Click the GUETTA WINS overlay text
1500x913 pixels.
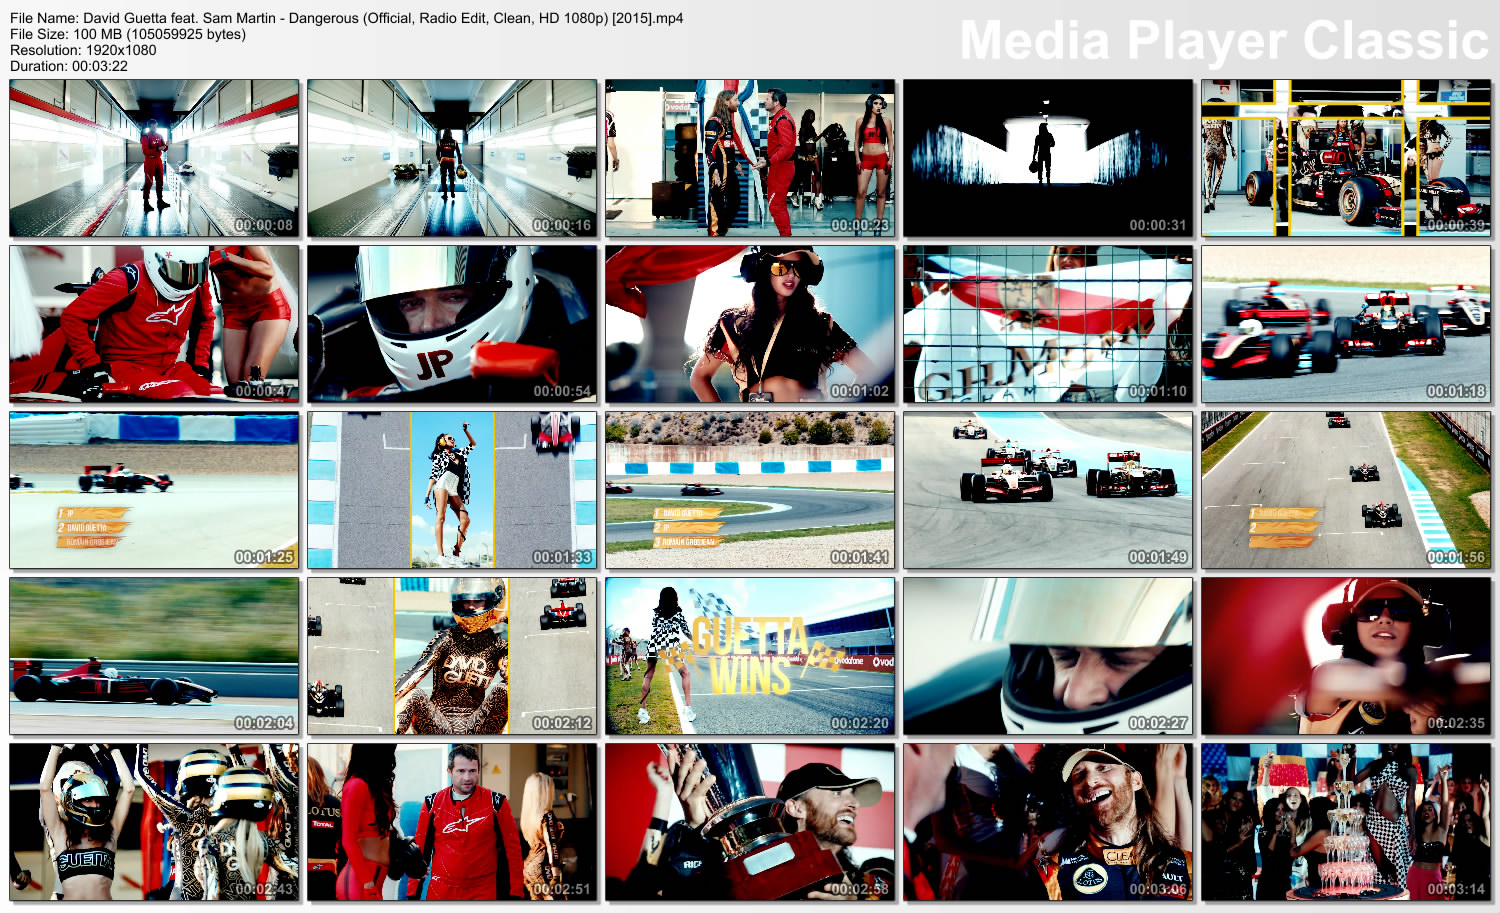pos(750,655)
